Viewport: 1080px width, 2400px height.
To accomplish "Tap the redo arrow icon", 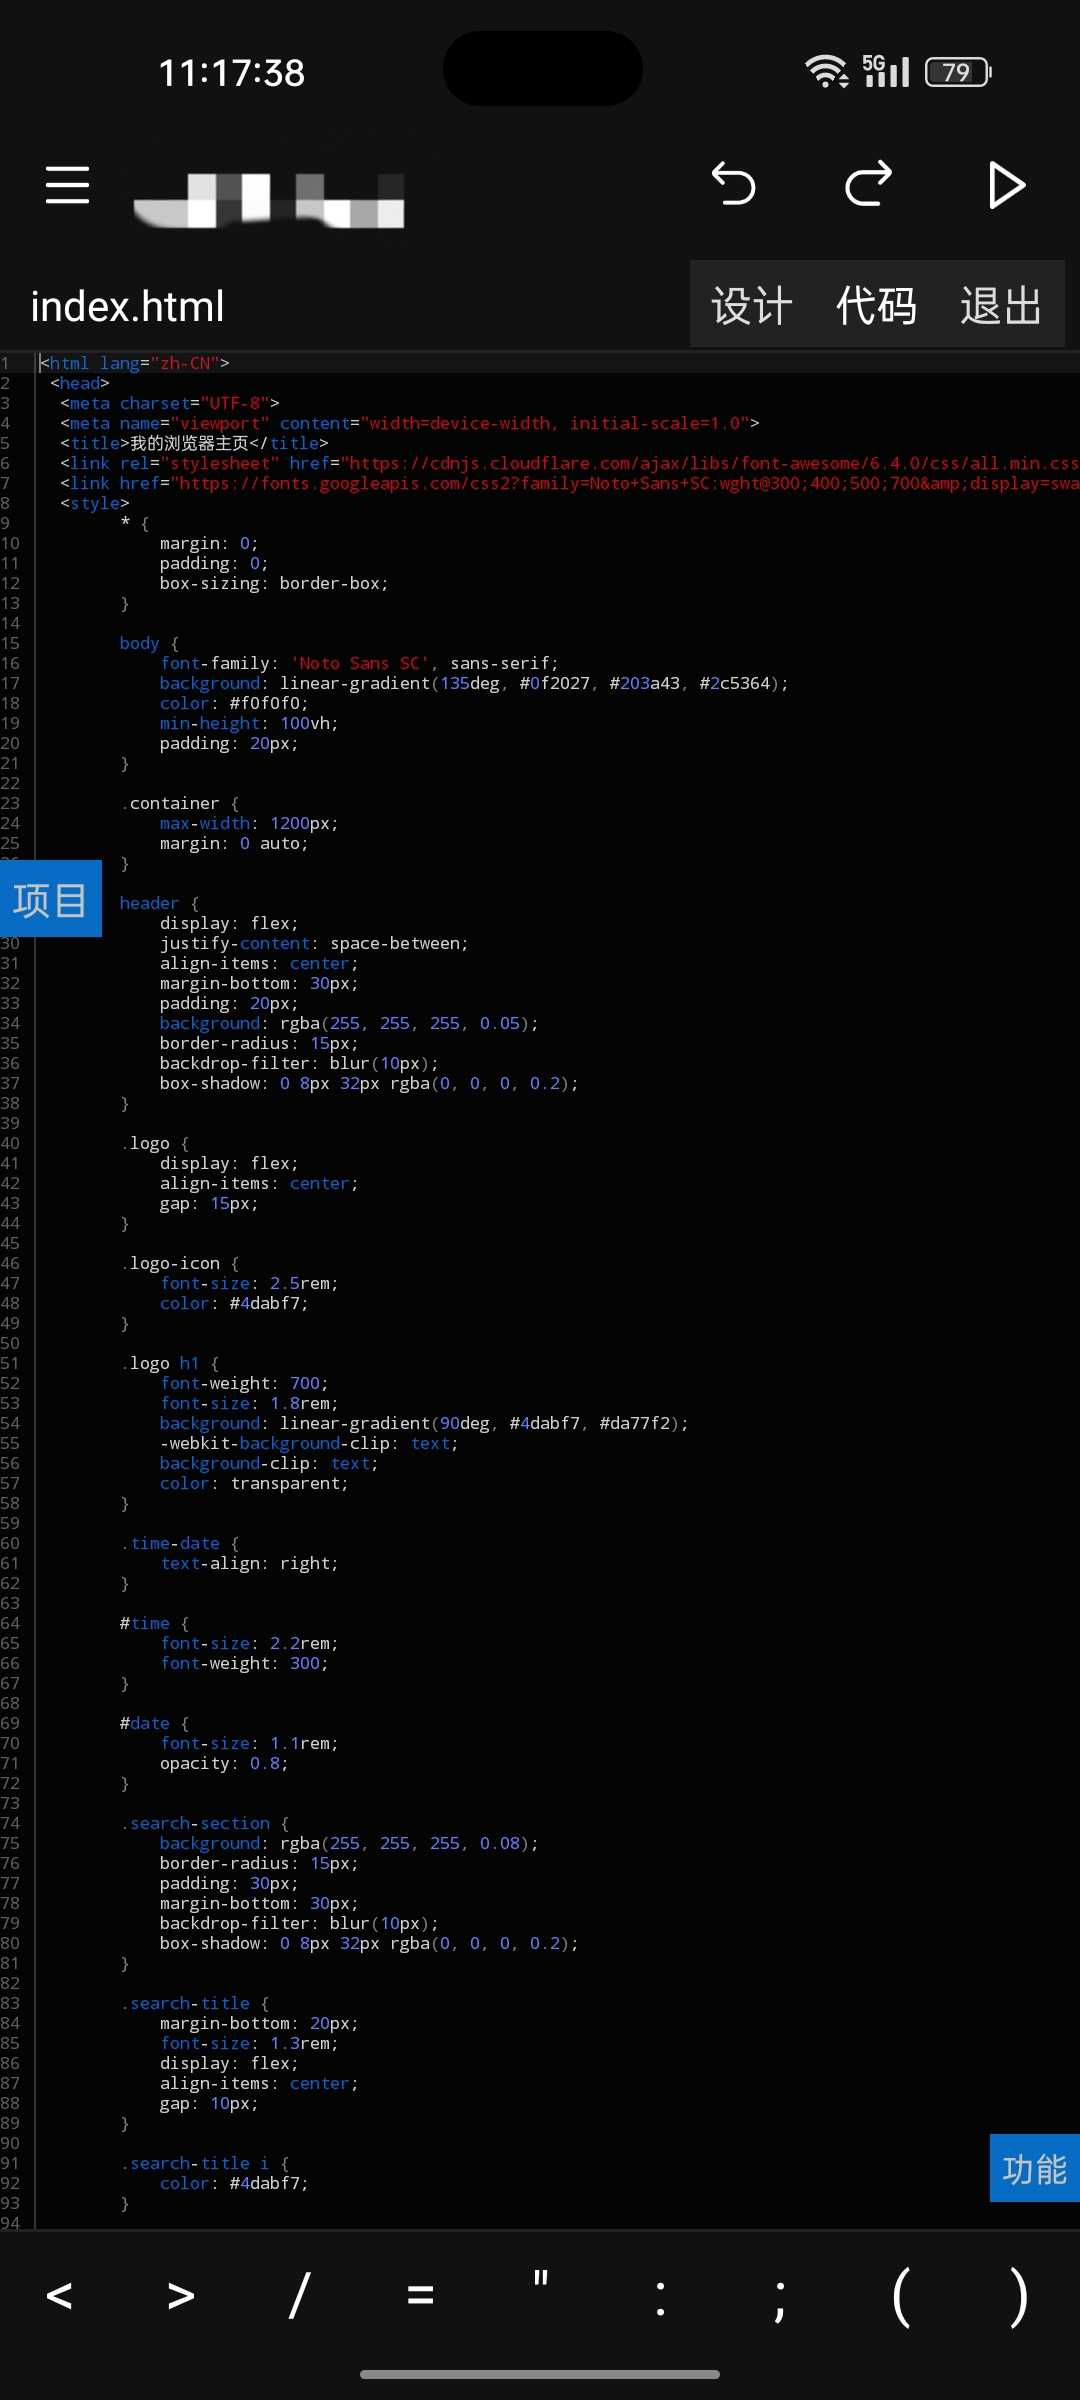I will [x=868, y=185].
